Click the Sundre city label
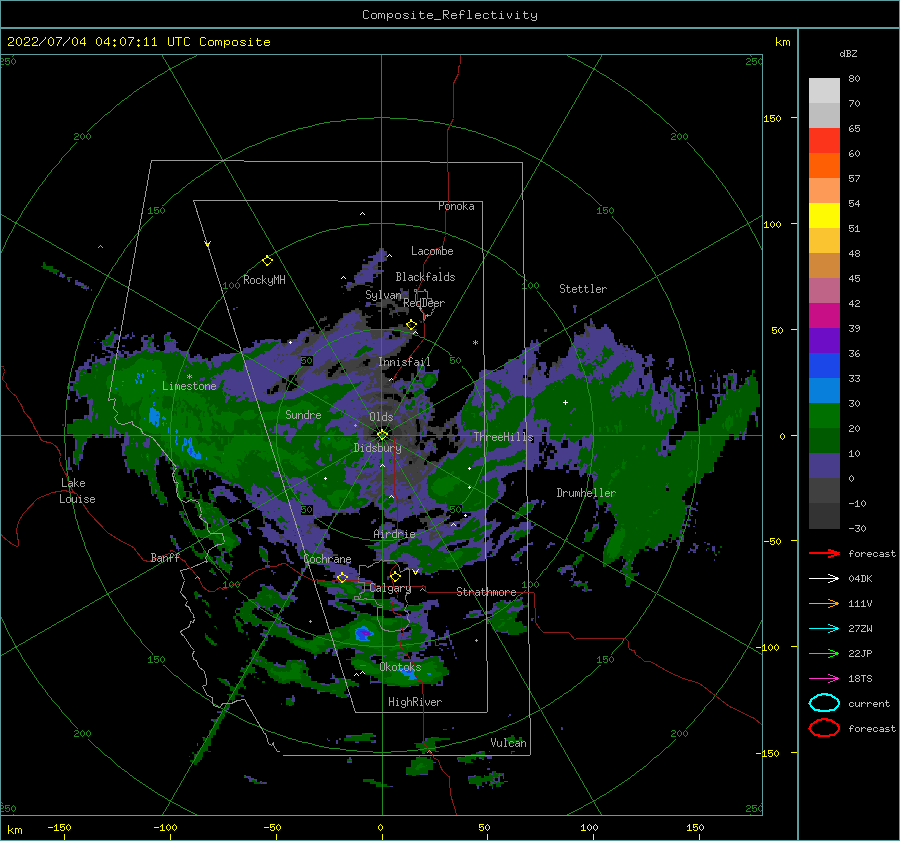 click(x=303, y=414)
